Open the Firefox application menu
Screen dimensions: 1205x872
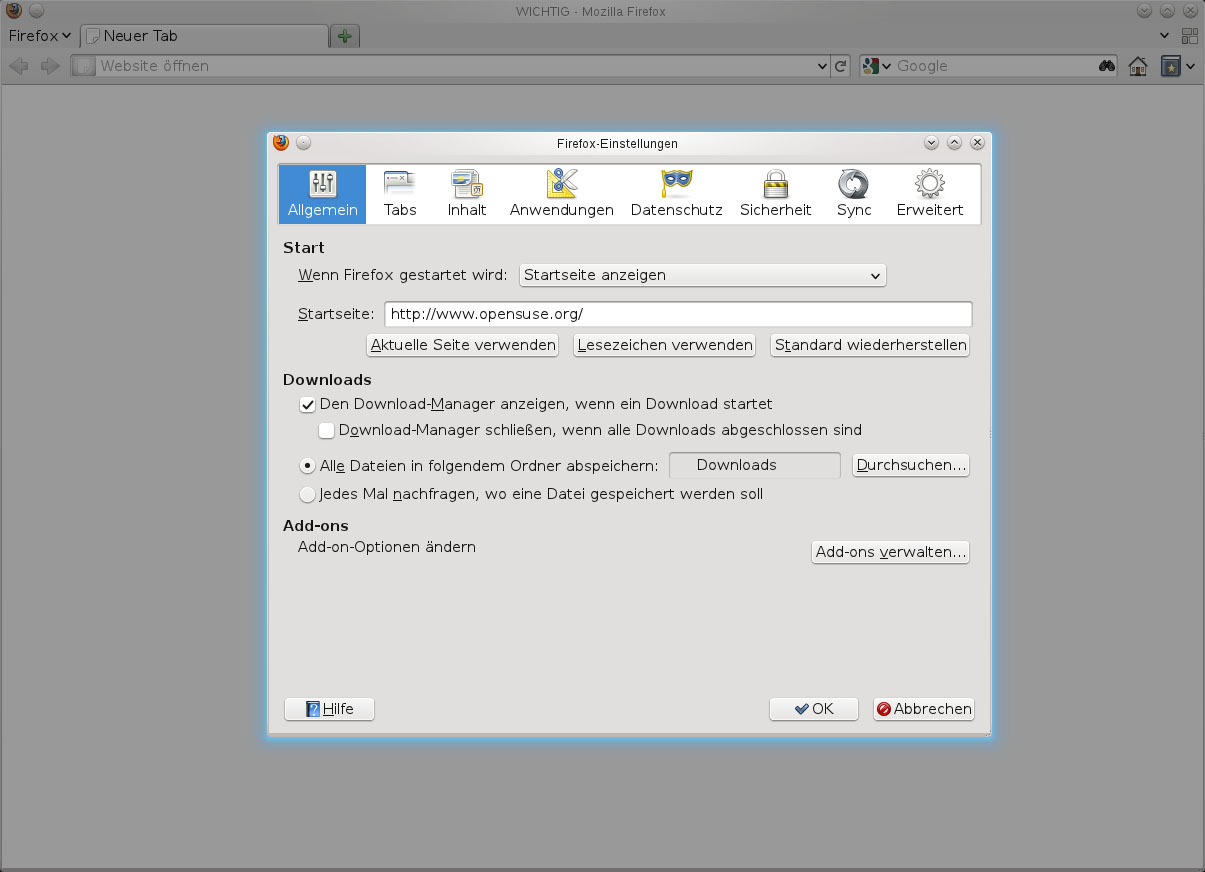[38, 35]
